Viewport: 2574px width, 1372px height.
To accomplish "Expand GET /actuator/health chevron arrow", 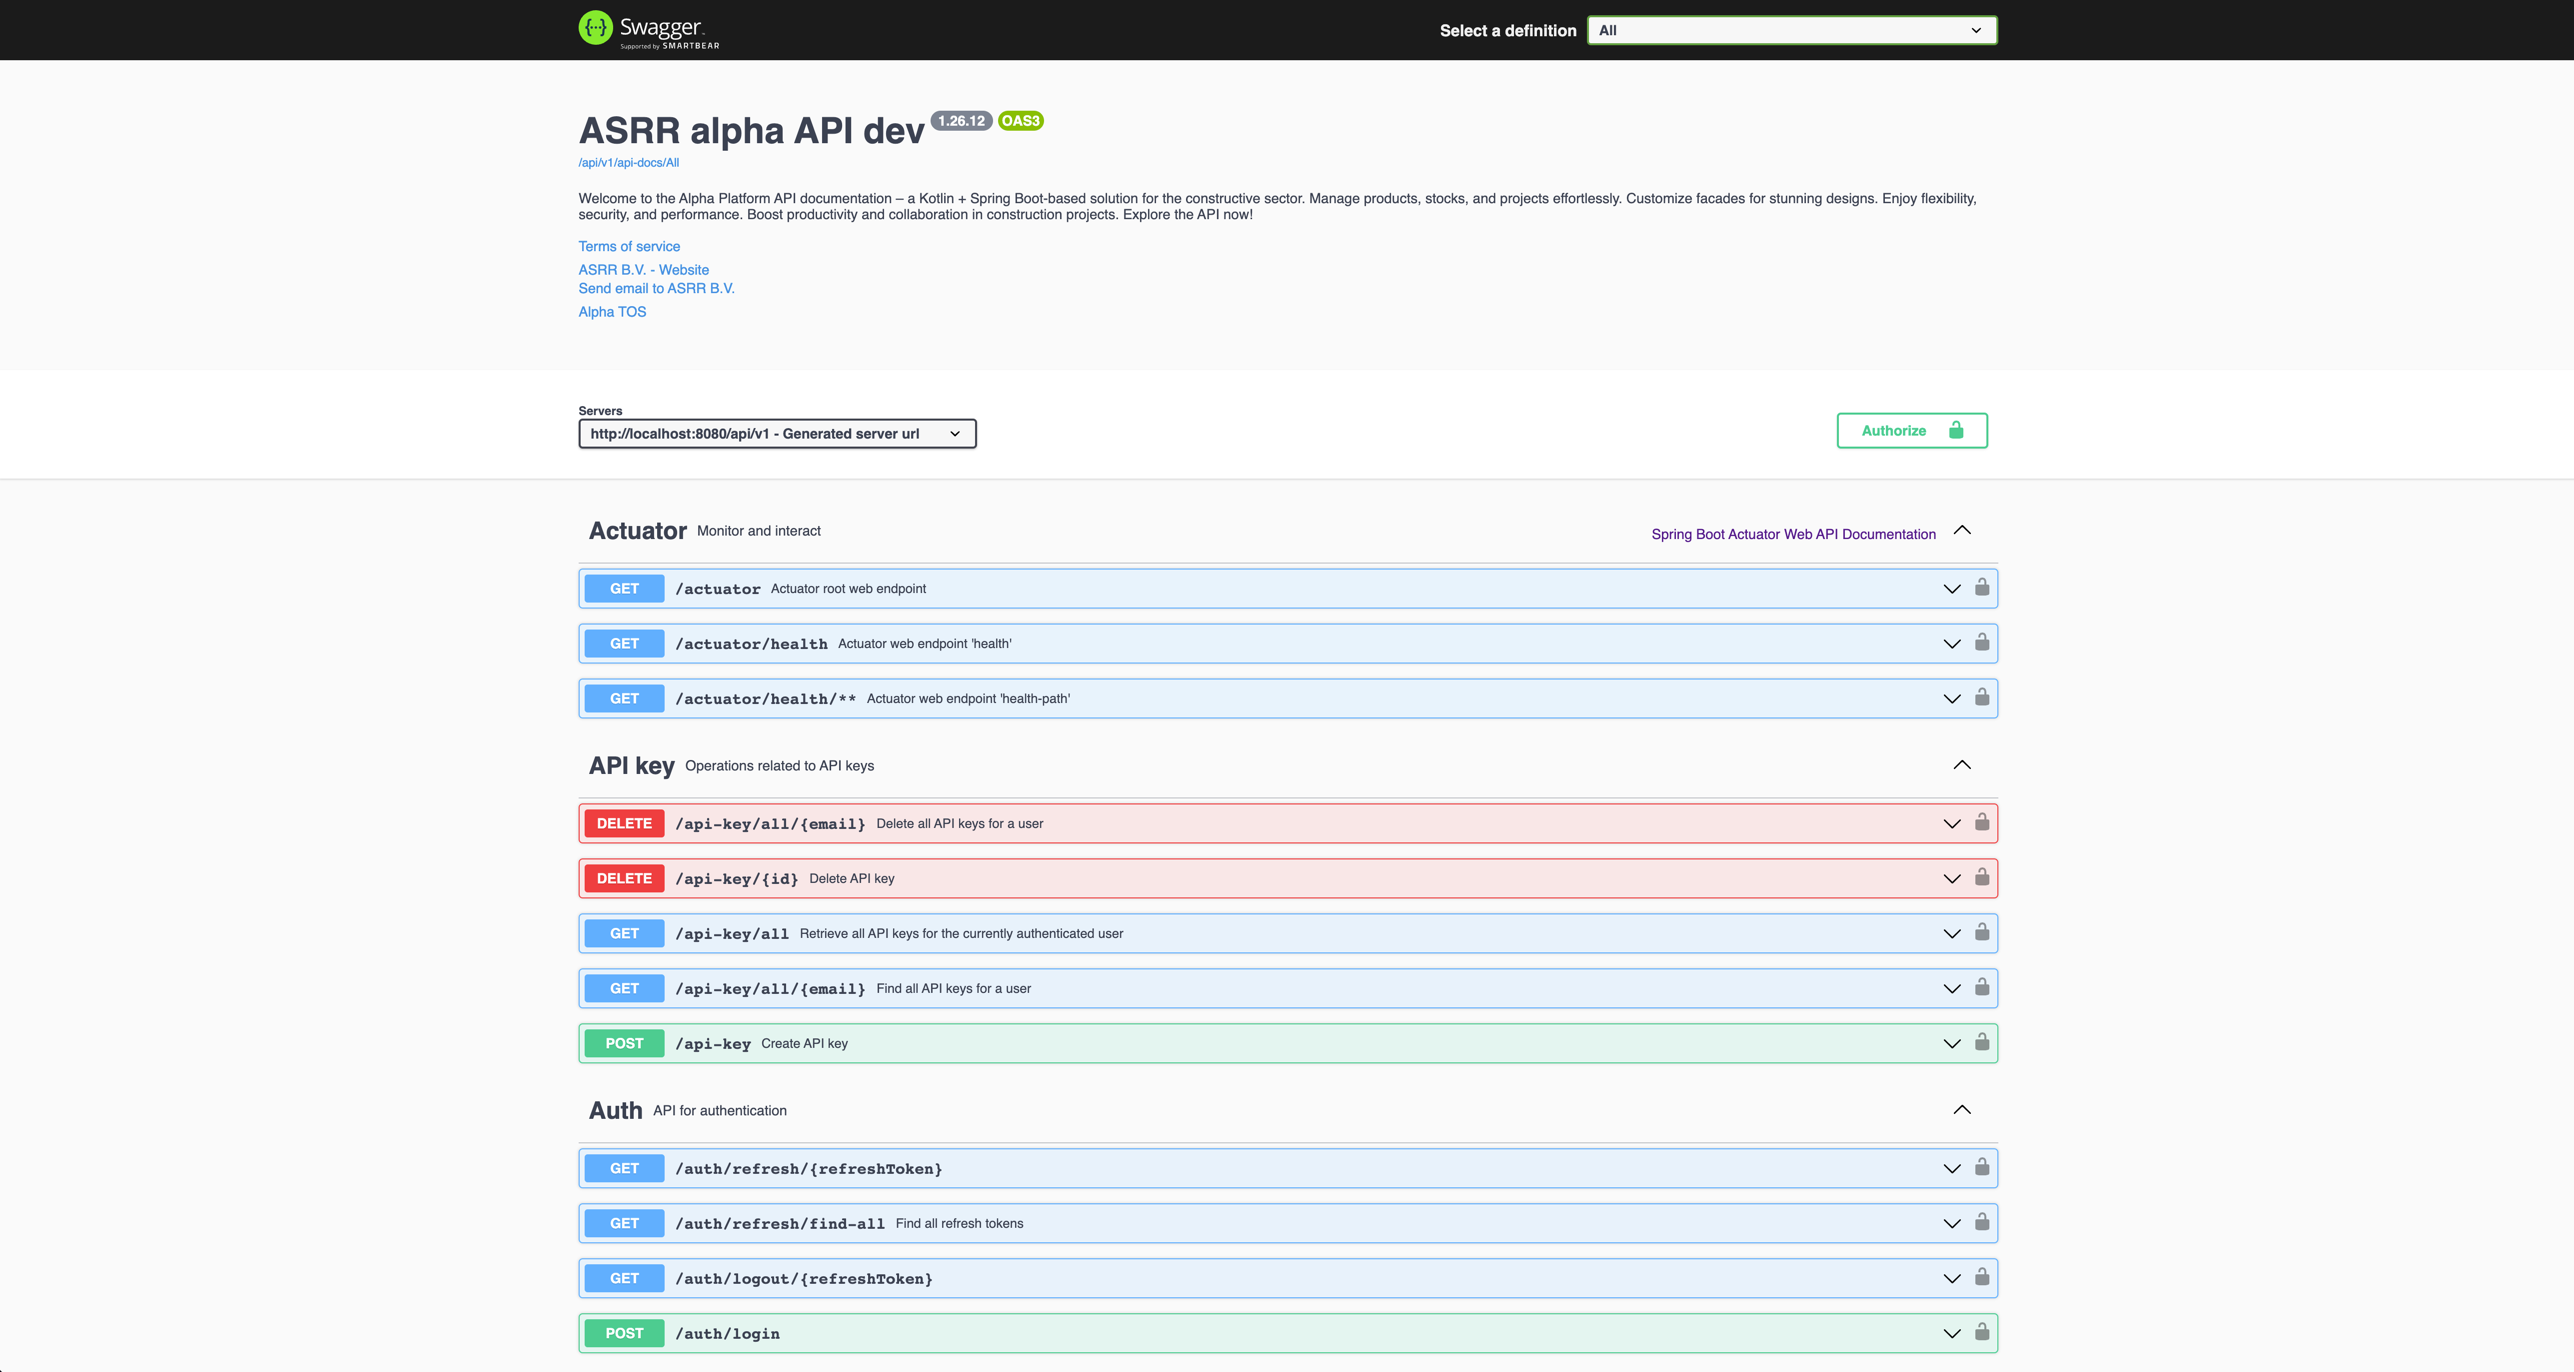I will [1951, 644].
